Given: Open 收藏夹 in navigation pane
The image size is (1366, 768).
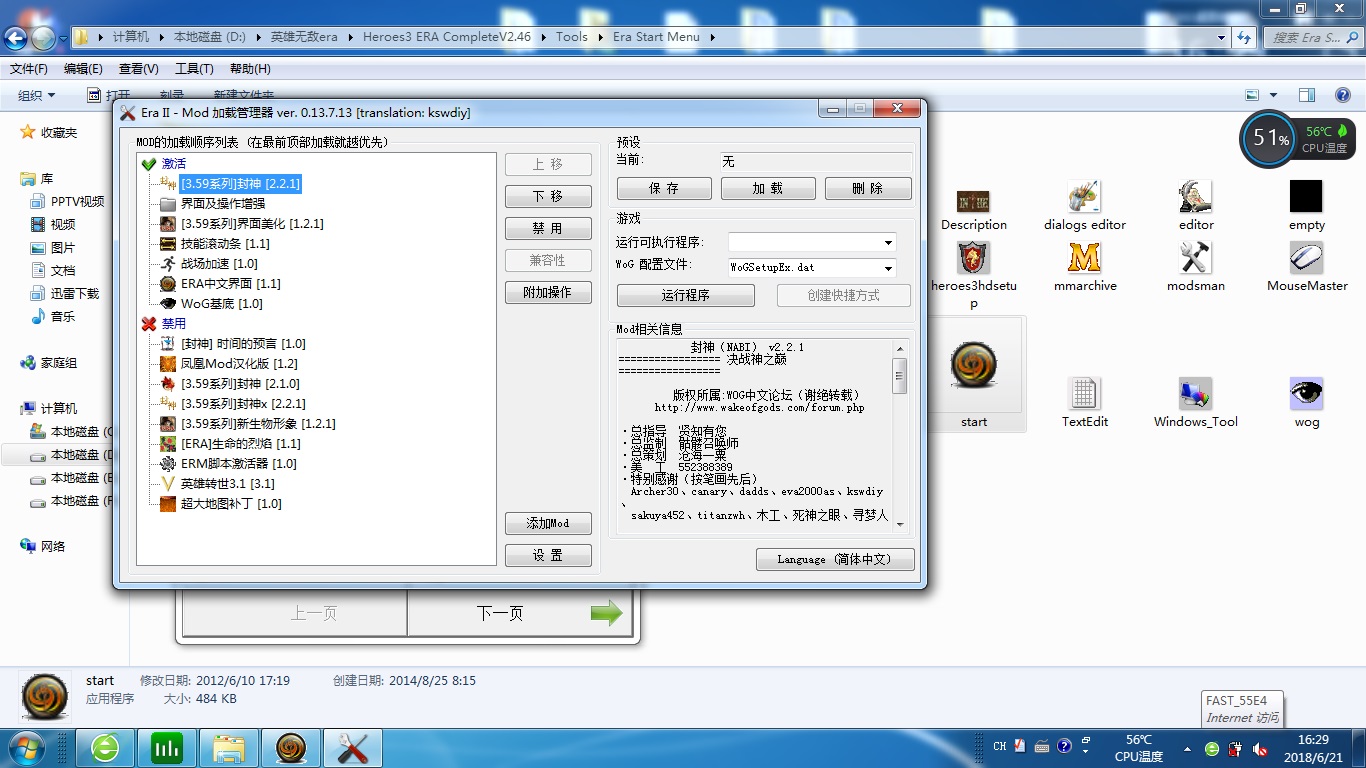Looking at the screenshot, I should click(x=59, y=132).
